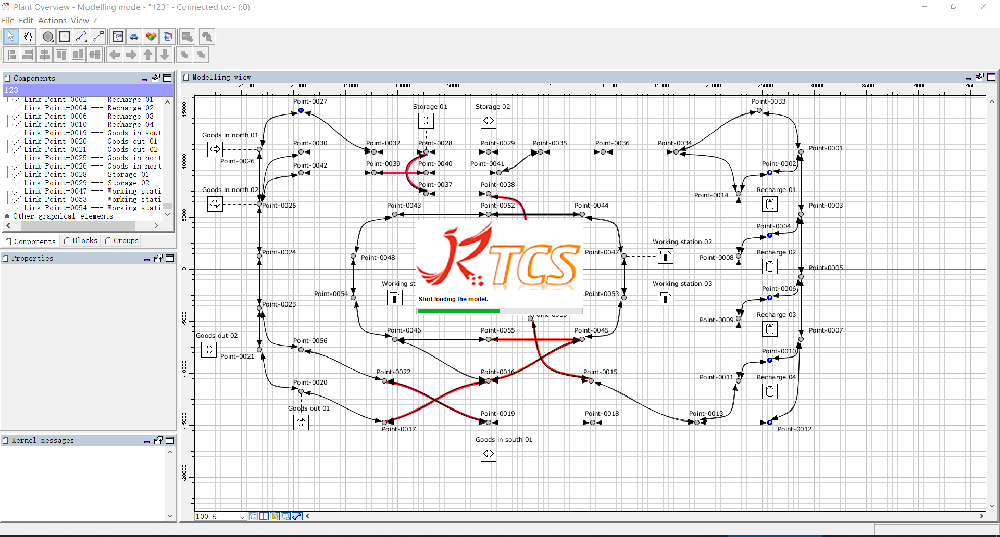Click the align right toolbar icon
Viewport: 1000px width, 537px height.
pyautogui.click(x=27, y=55)
